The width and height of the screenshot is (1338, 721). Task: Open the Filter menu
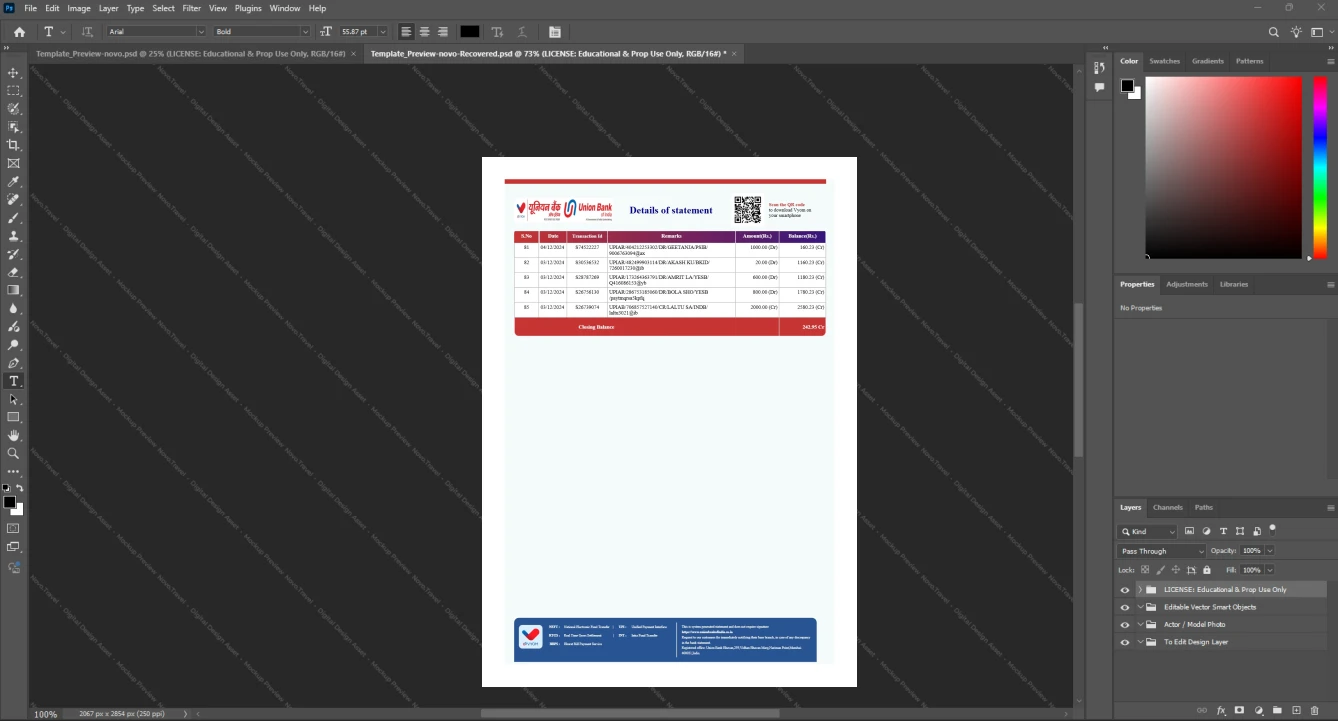click(x=191, y=8)
